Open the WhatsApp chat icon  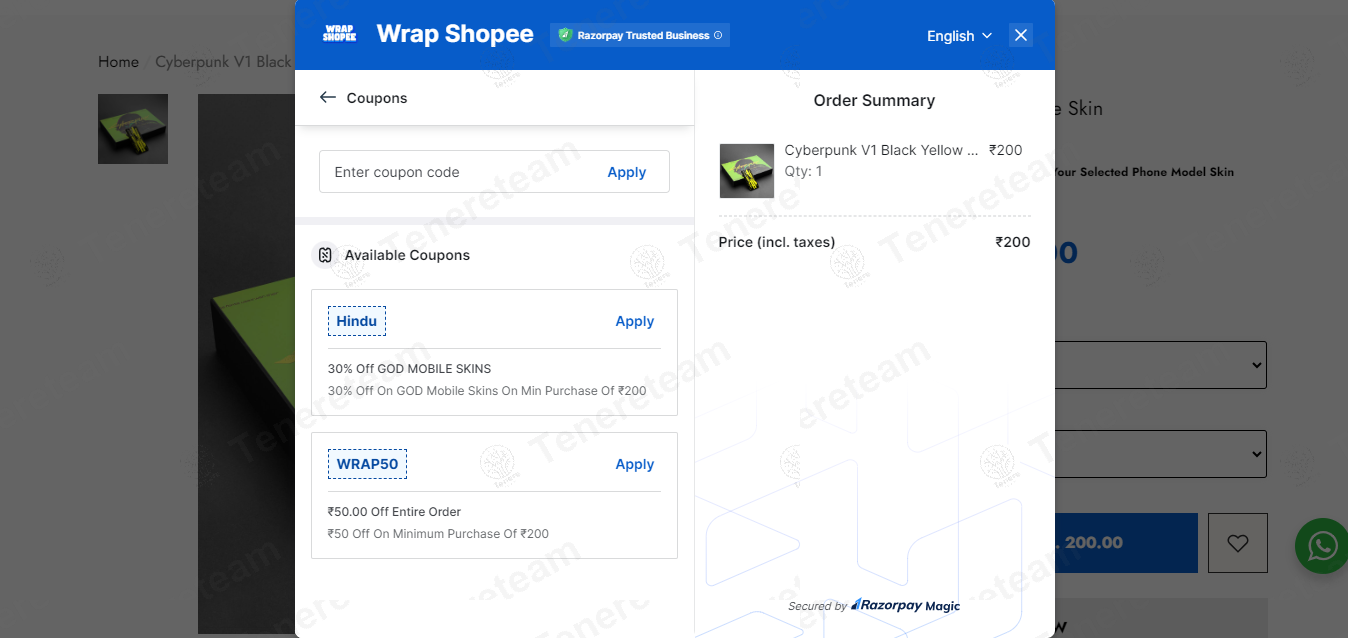tap(1322, 546)
